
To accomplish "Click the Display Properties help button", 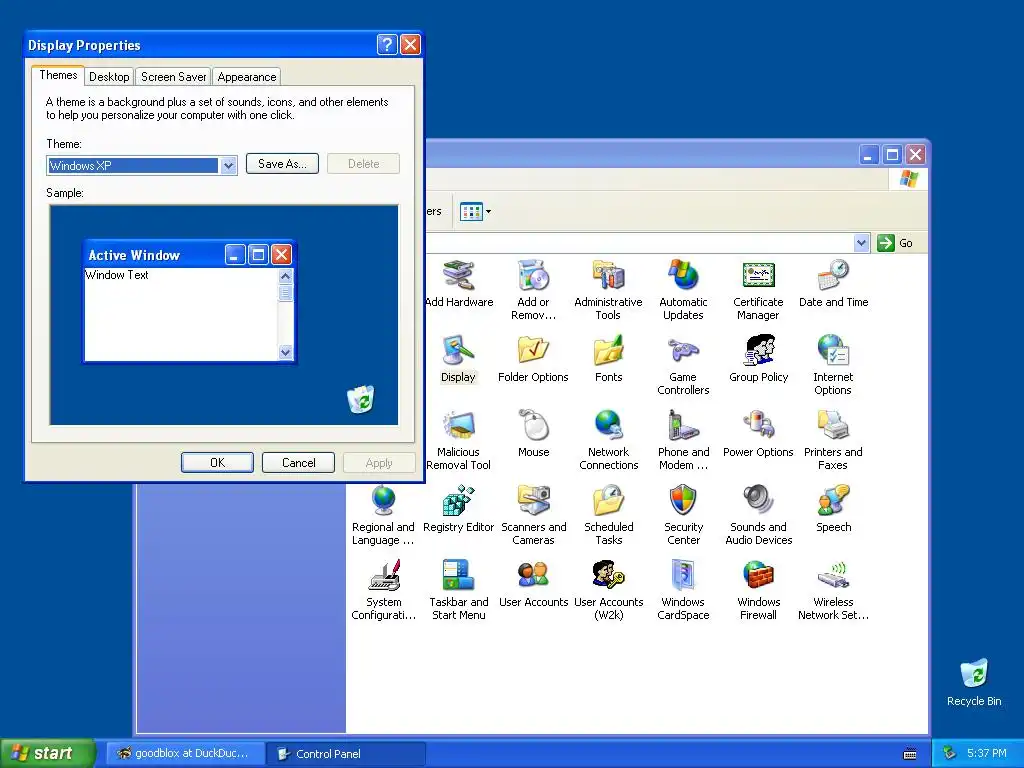I will pyautogui.click(x=387, y=44).
